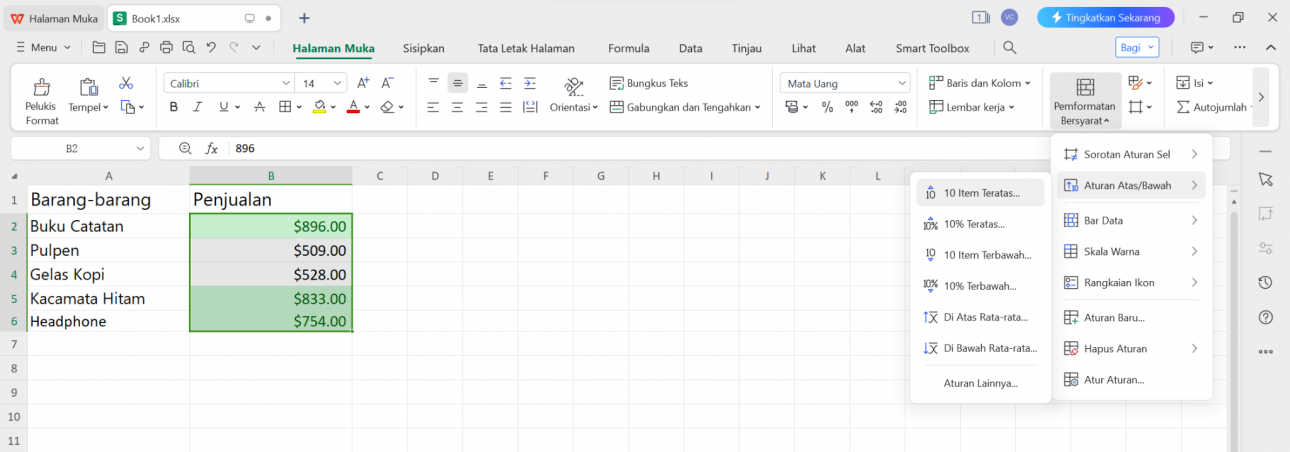Open the fill color yellow swatch button

pyautogui.click(x=318, y=107)
